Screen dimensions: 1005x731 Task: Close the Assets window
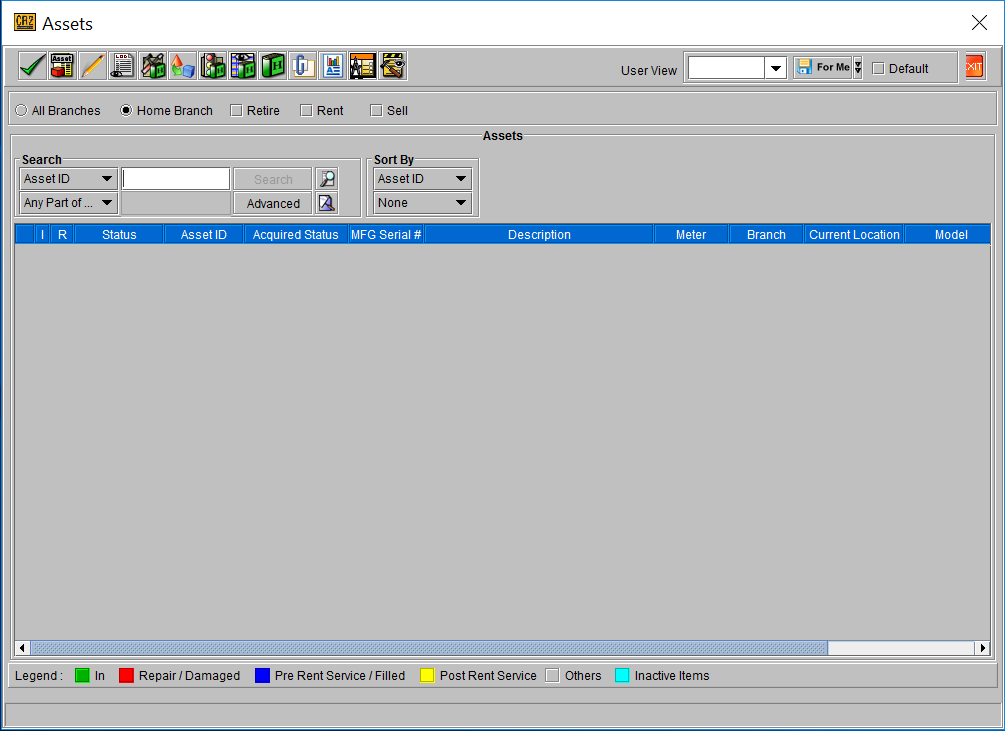979,23
